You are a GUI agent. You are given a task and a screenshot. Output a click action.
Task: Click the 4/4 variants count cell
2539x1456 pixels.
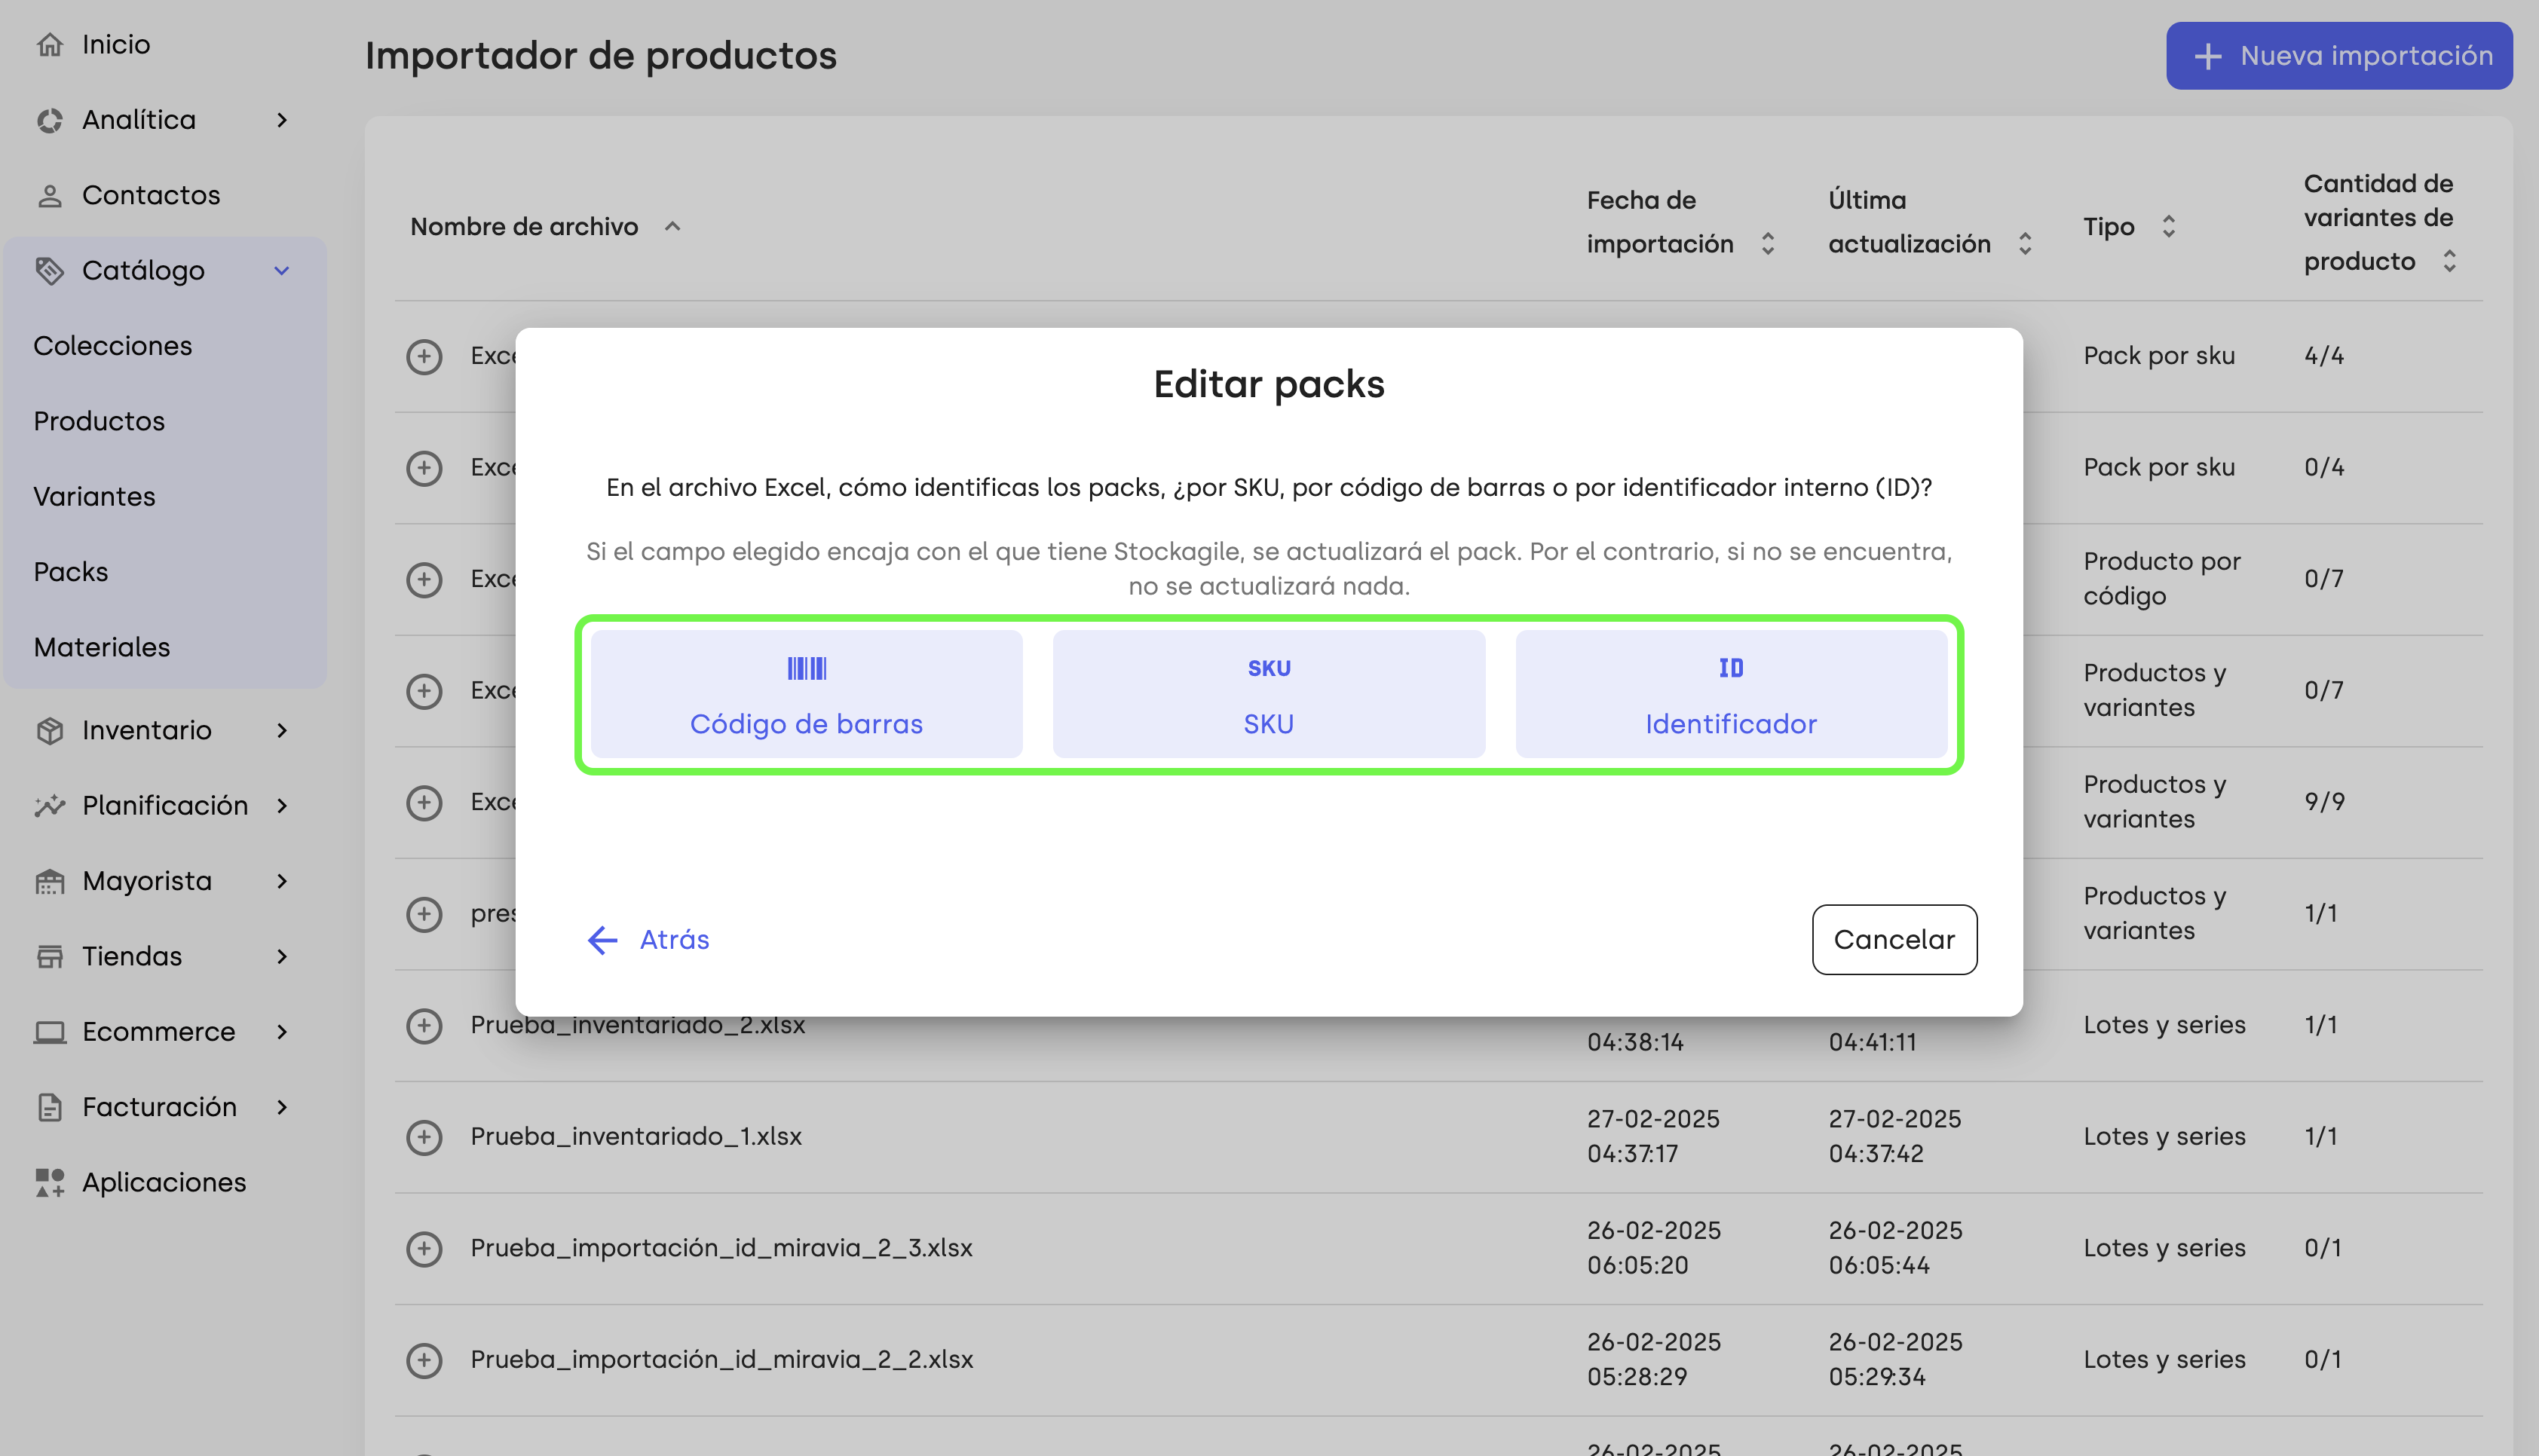2324,357
